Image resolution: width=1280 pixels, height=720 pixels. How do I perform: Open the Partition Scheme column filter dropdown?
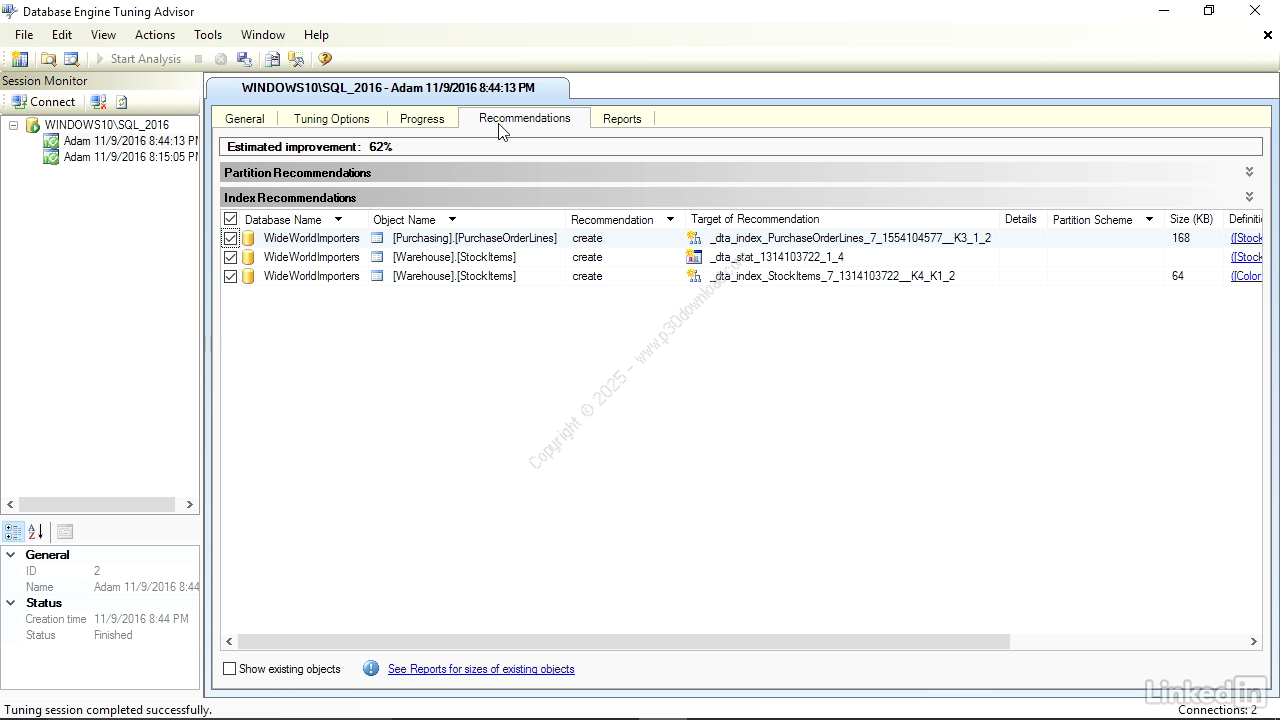point(1149,220)
